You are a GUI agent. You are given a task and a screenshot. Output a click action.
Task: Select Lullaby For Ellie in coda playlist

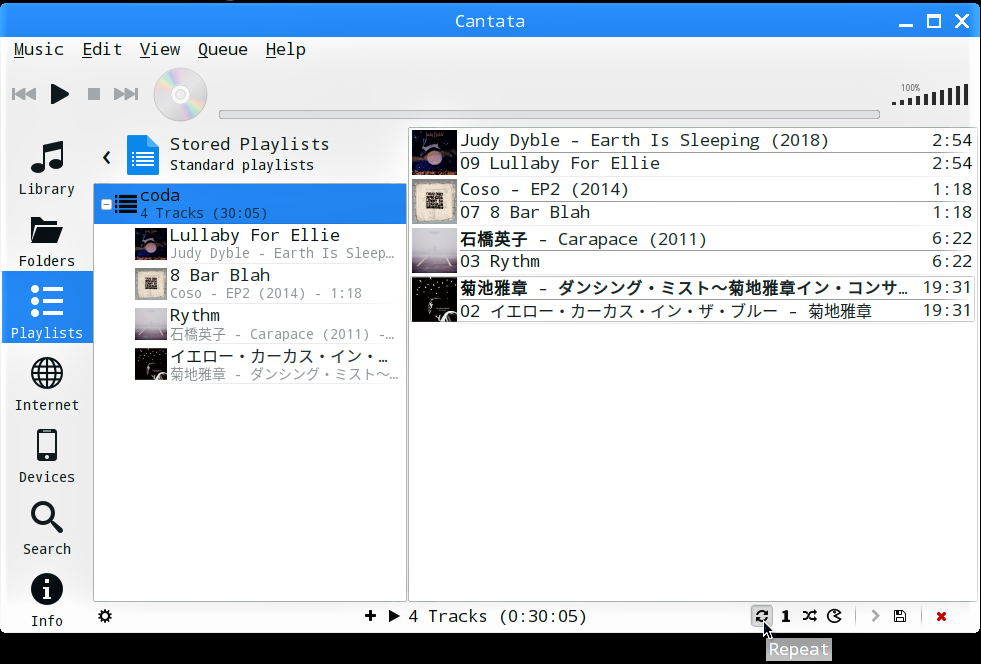270,243
